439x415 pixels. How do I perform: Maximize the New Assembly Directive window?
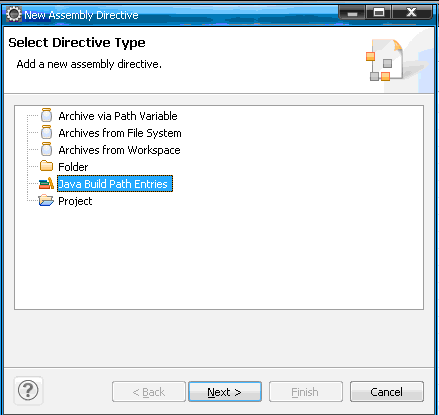tap(379, 12)
